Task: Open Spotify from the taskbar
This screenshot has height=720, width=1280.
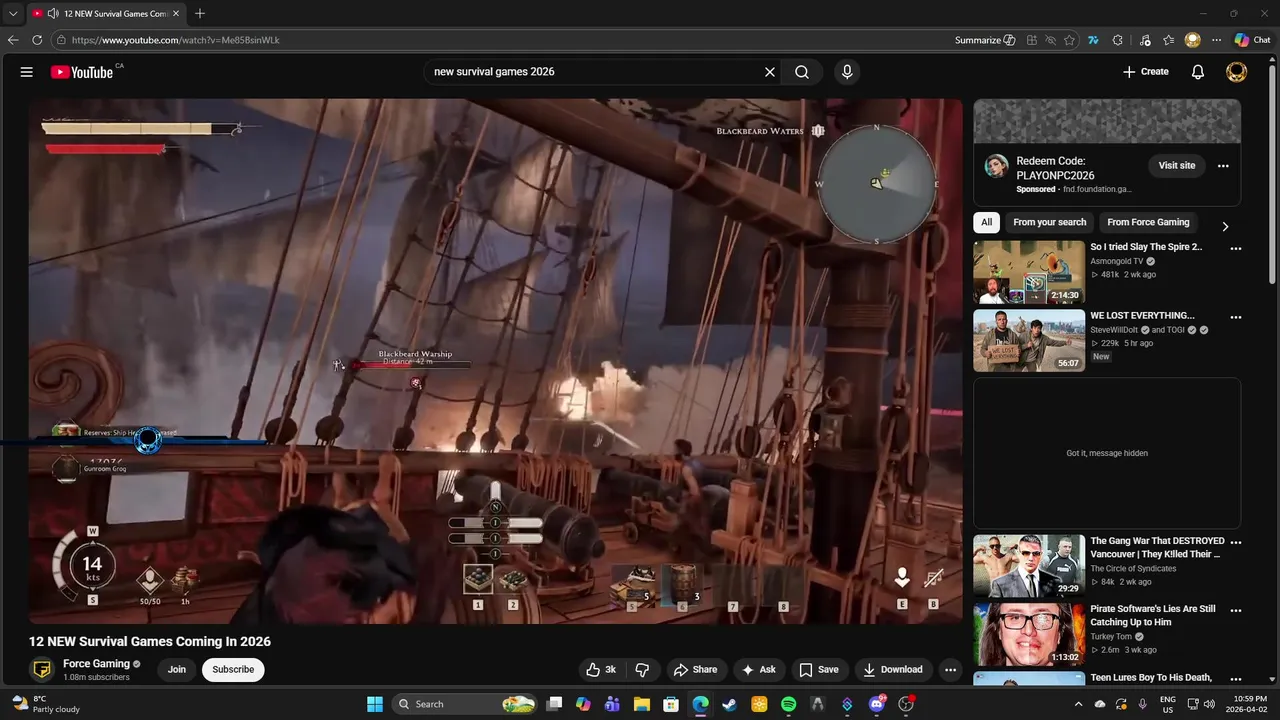Action: [788, 704]
